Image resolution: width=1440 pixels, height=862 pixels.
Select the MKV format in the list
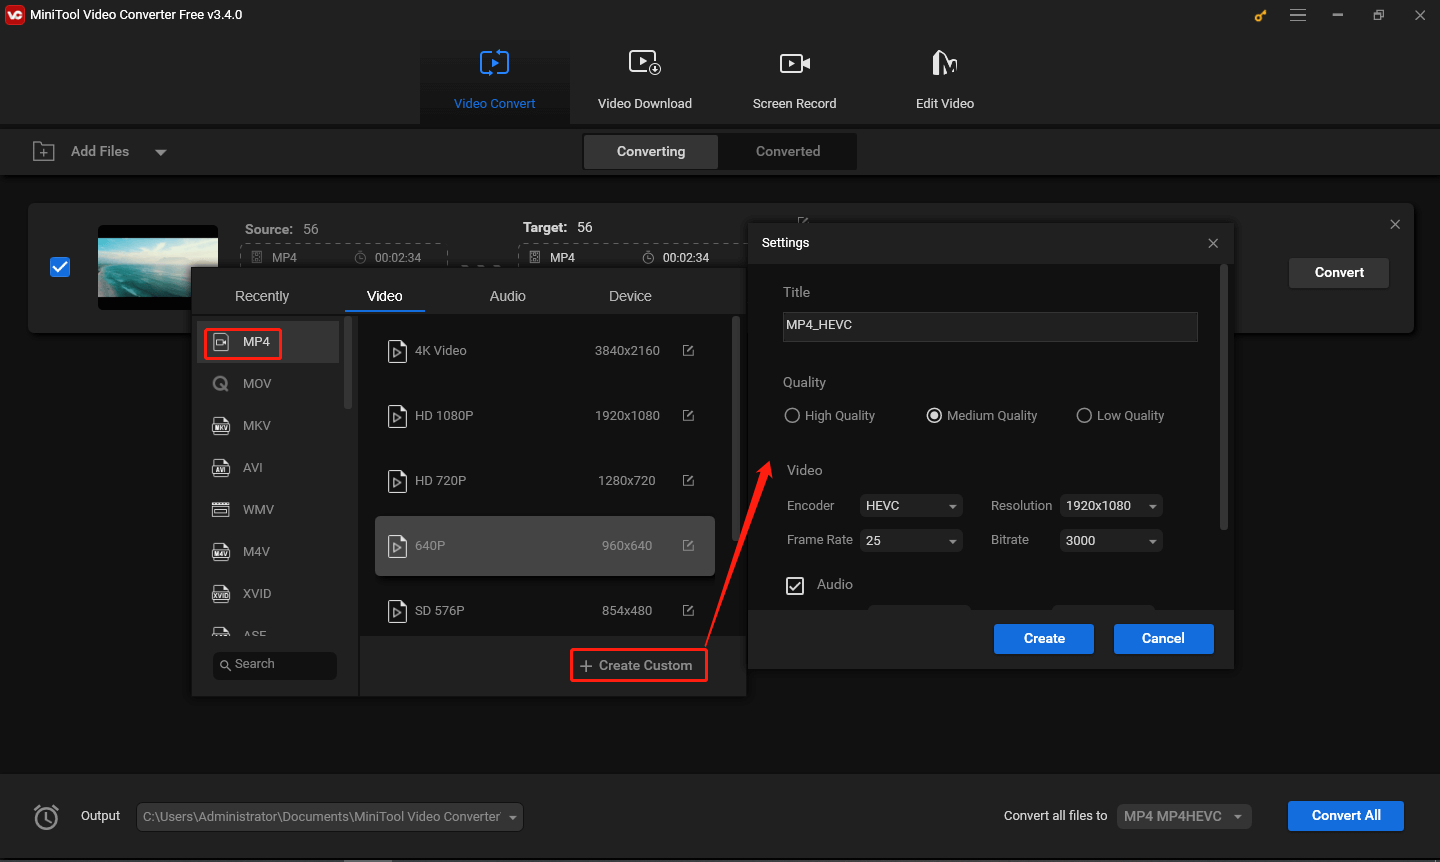tap(268, 426)
